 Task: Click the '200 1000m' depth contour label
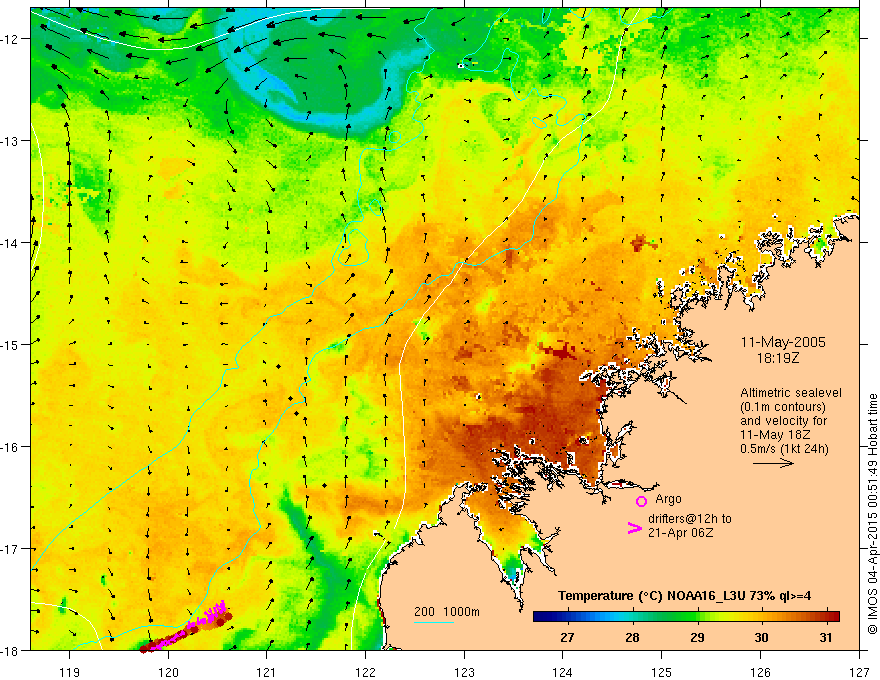click(447, 612)
